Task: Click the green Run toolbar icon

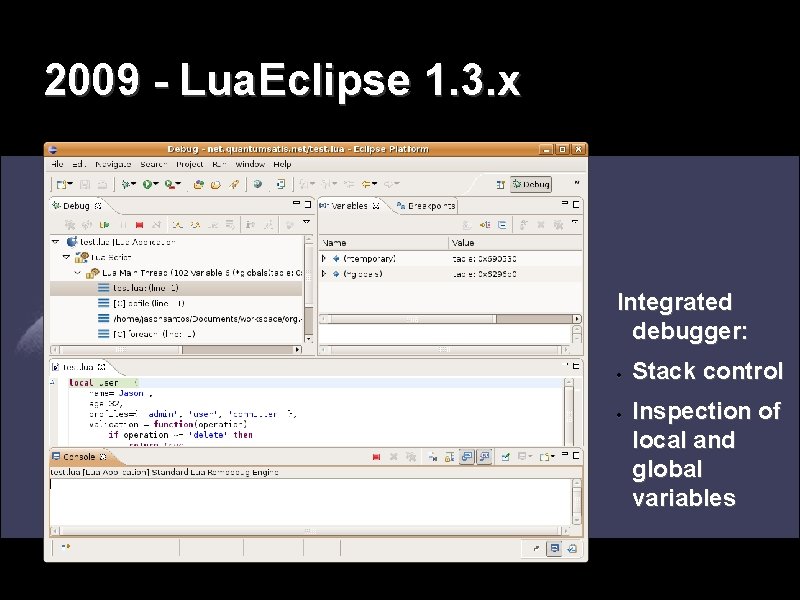Action: point(147,184)
